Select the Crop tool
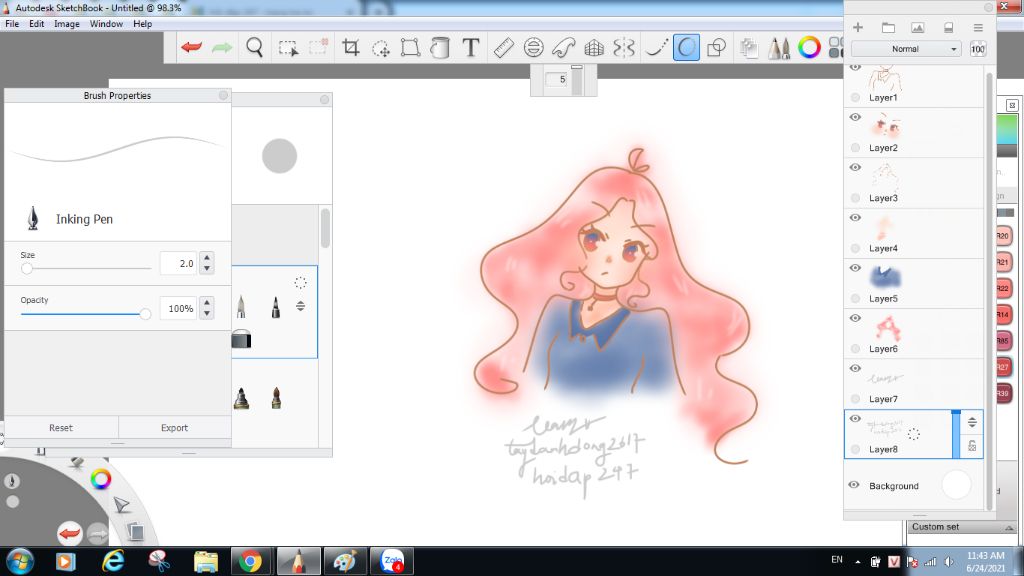 pos(351,47)
